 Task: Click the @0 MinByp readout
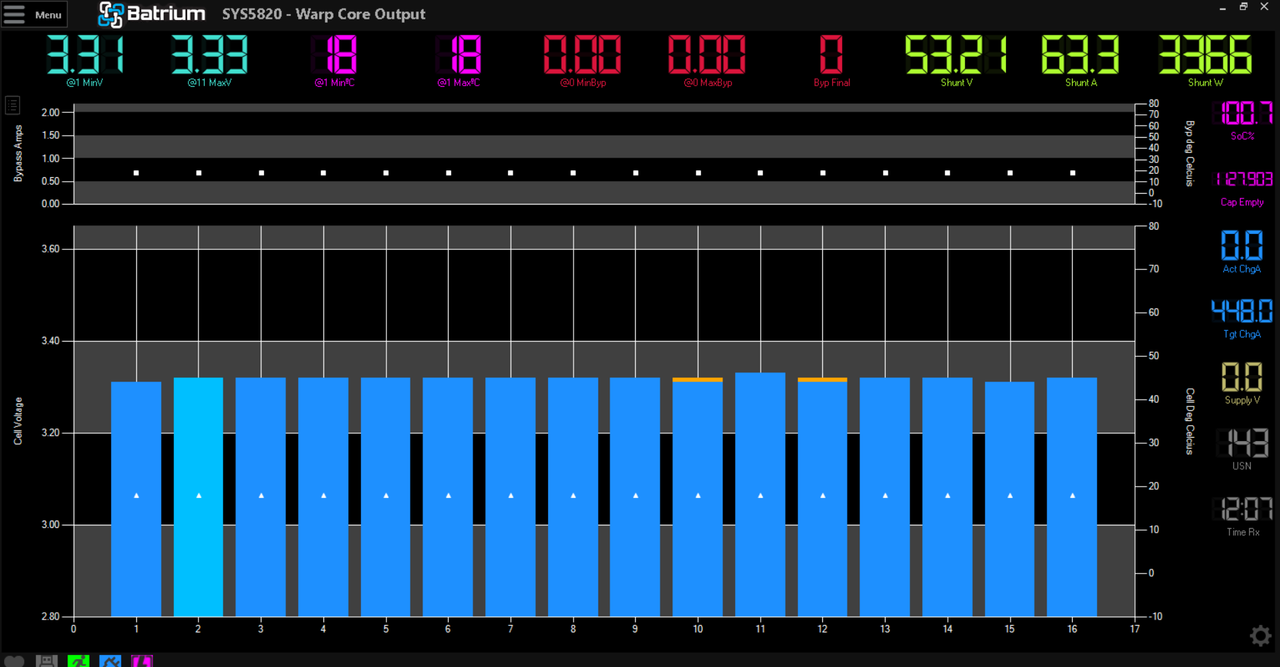pos(583,55)
